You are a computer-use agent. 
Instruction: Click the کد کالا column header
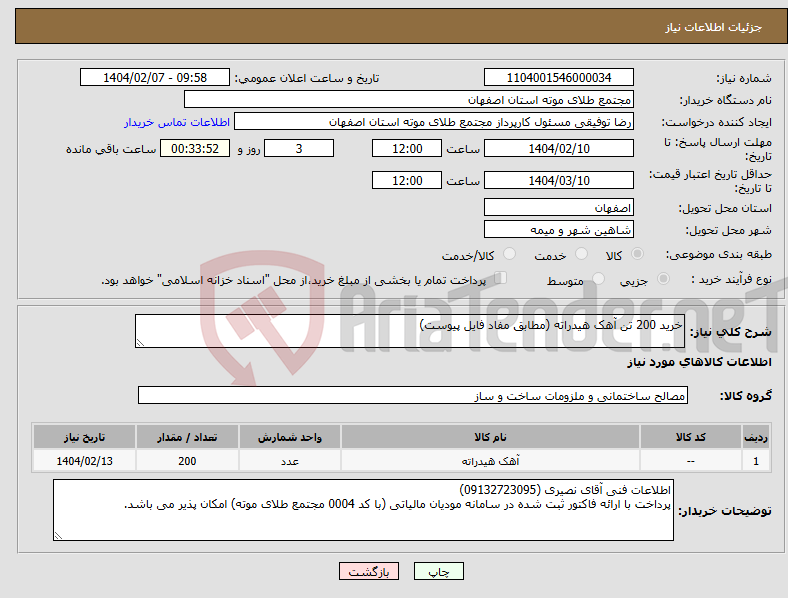(691, 437)
